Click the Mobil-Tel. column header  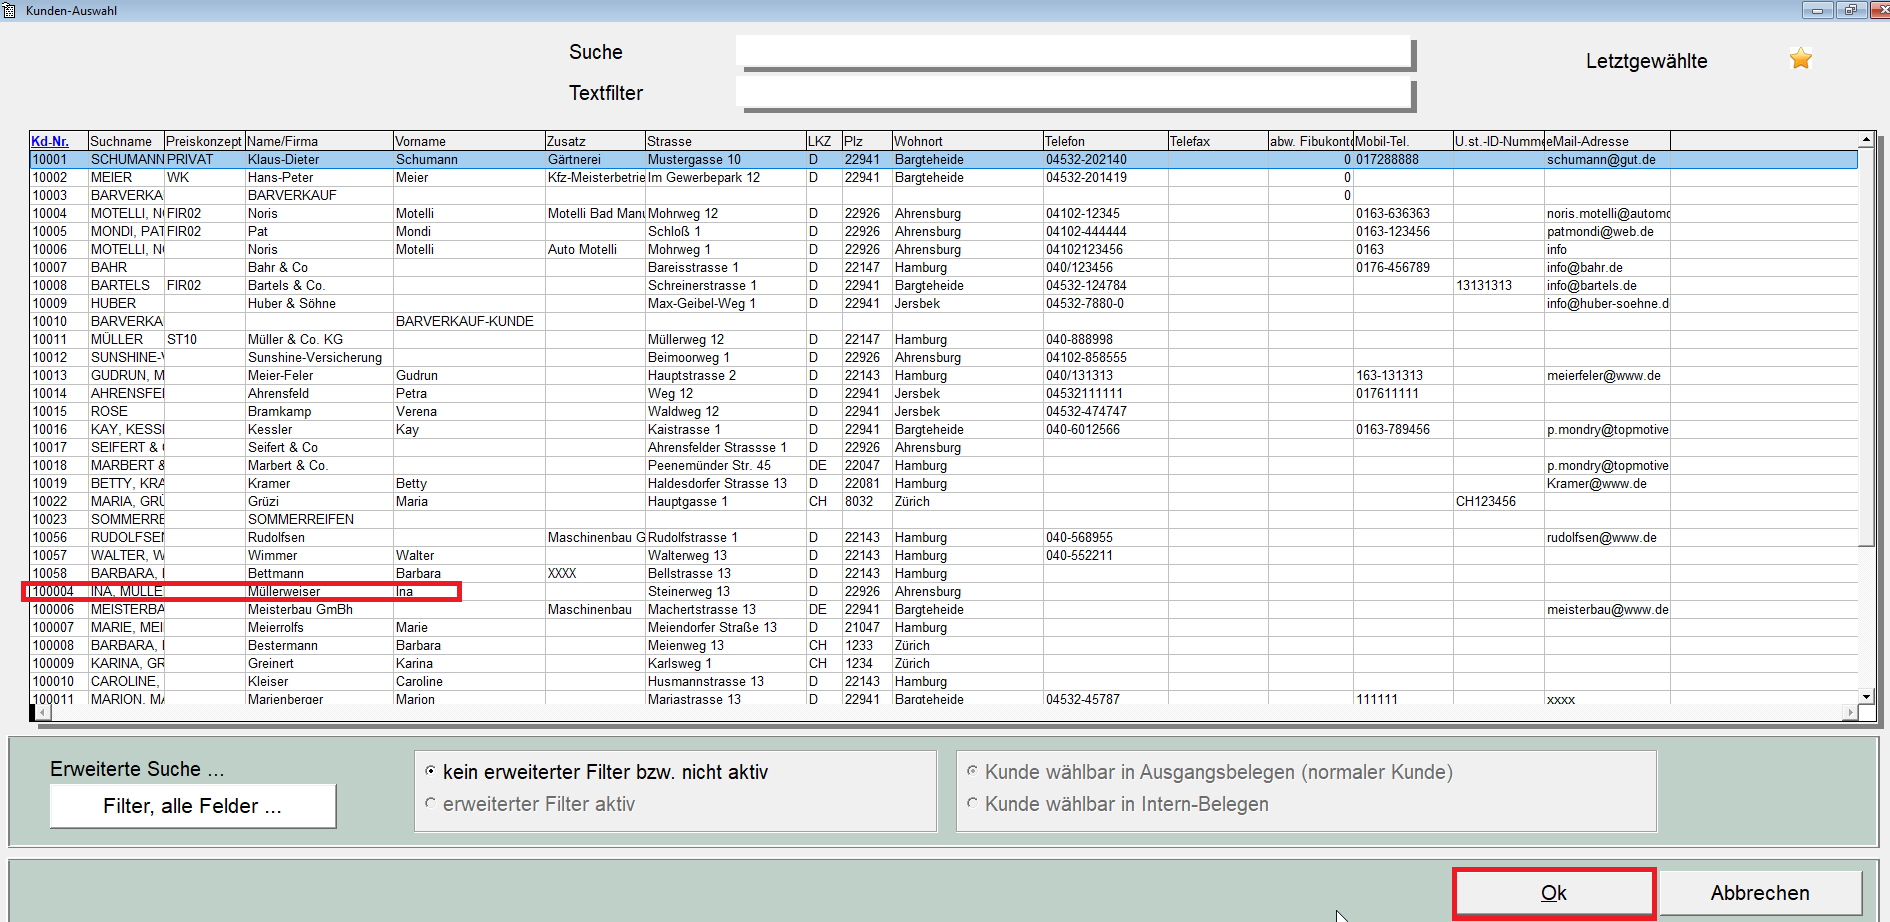(1403, 141)
